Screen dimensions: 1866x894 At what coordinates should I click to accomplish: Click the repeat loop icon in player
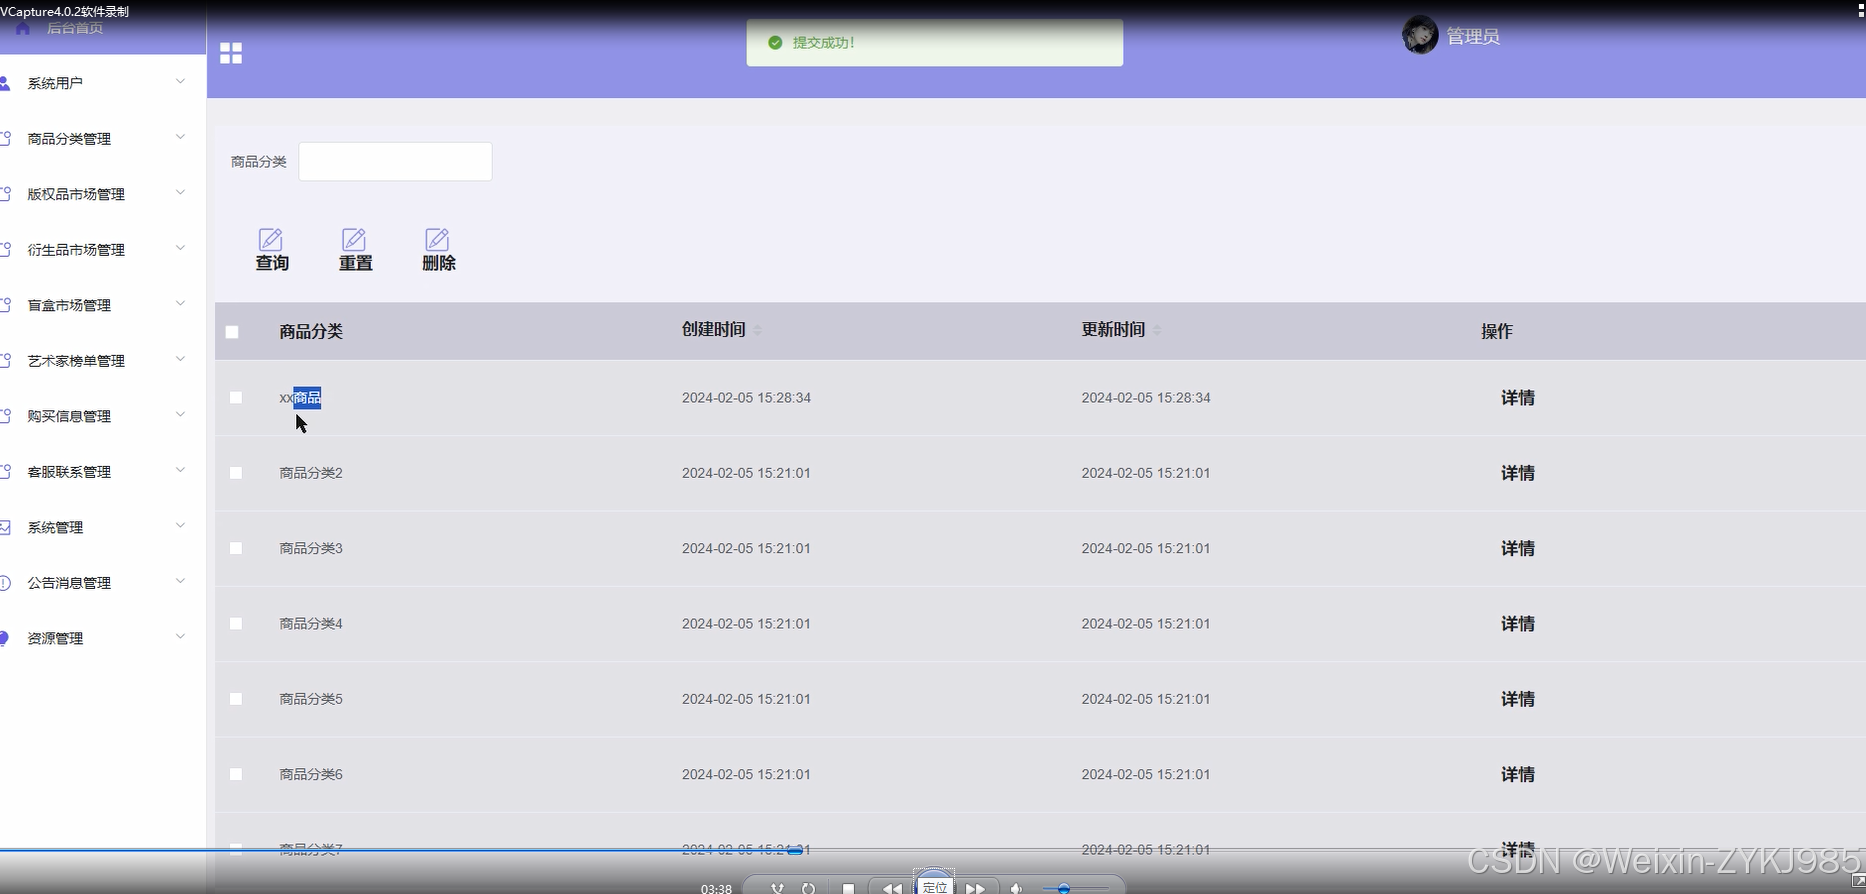(808, 887)
